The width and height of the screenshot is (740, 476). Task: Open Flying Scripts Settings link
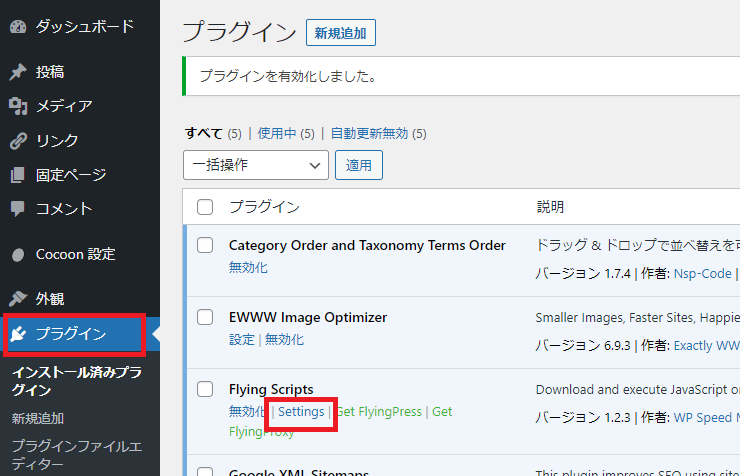coord(301,412)
